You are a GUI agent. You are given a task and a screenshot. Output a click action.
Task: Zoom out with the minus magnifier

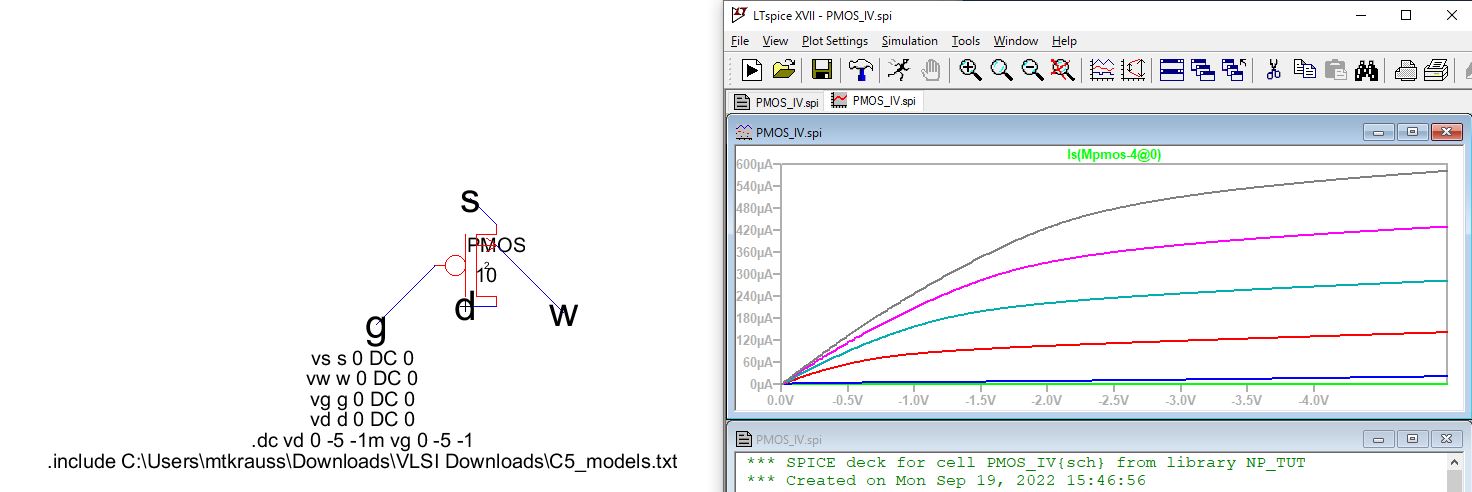tap(1032, 69)
